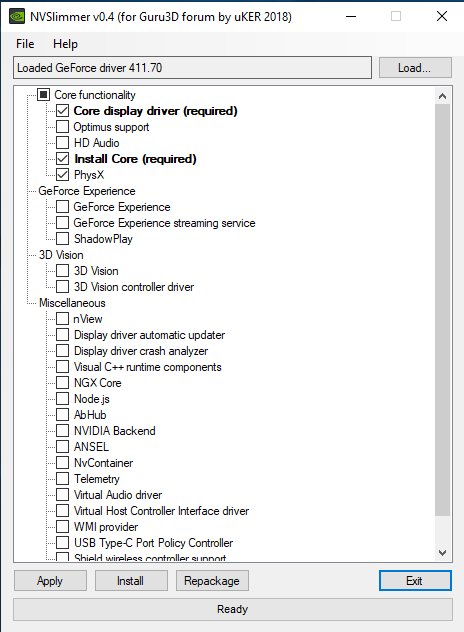Check Virtual Host Controller Interface driver
This screenshot has width=464, height=632.
pyautogui.click(x=62, y=510)
